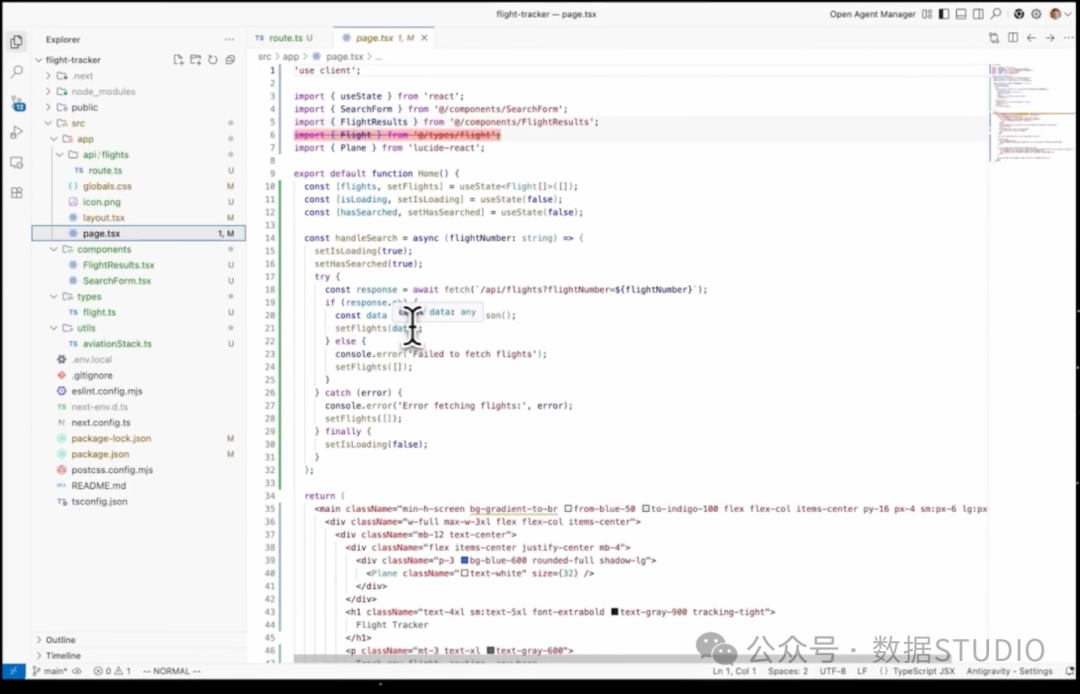The height and width of the screenshot is (694, 1080).
Task: Create a new file in flight-tracker
Action: pos(178,60)
